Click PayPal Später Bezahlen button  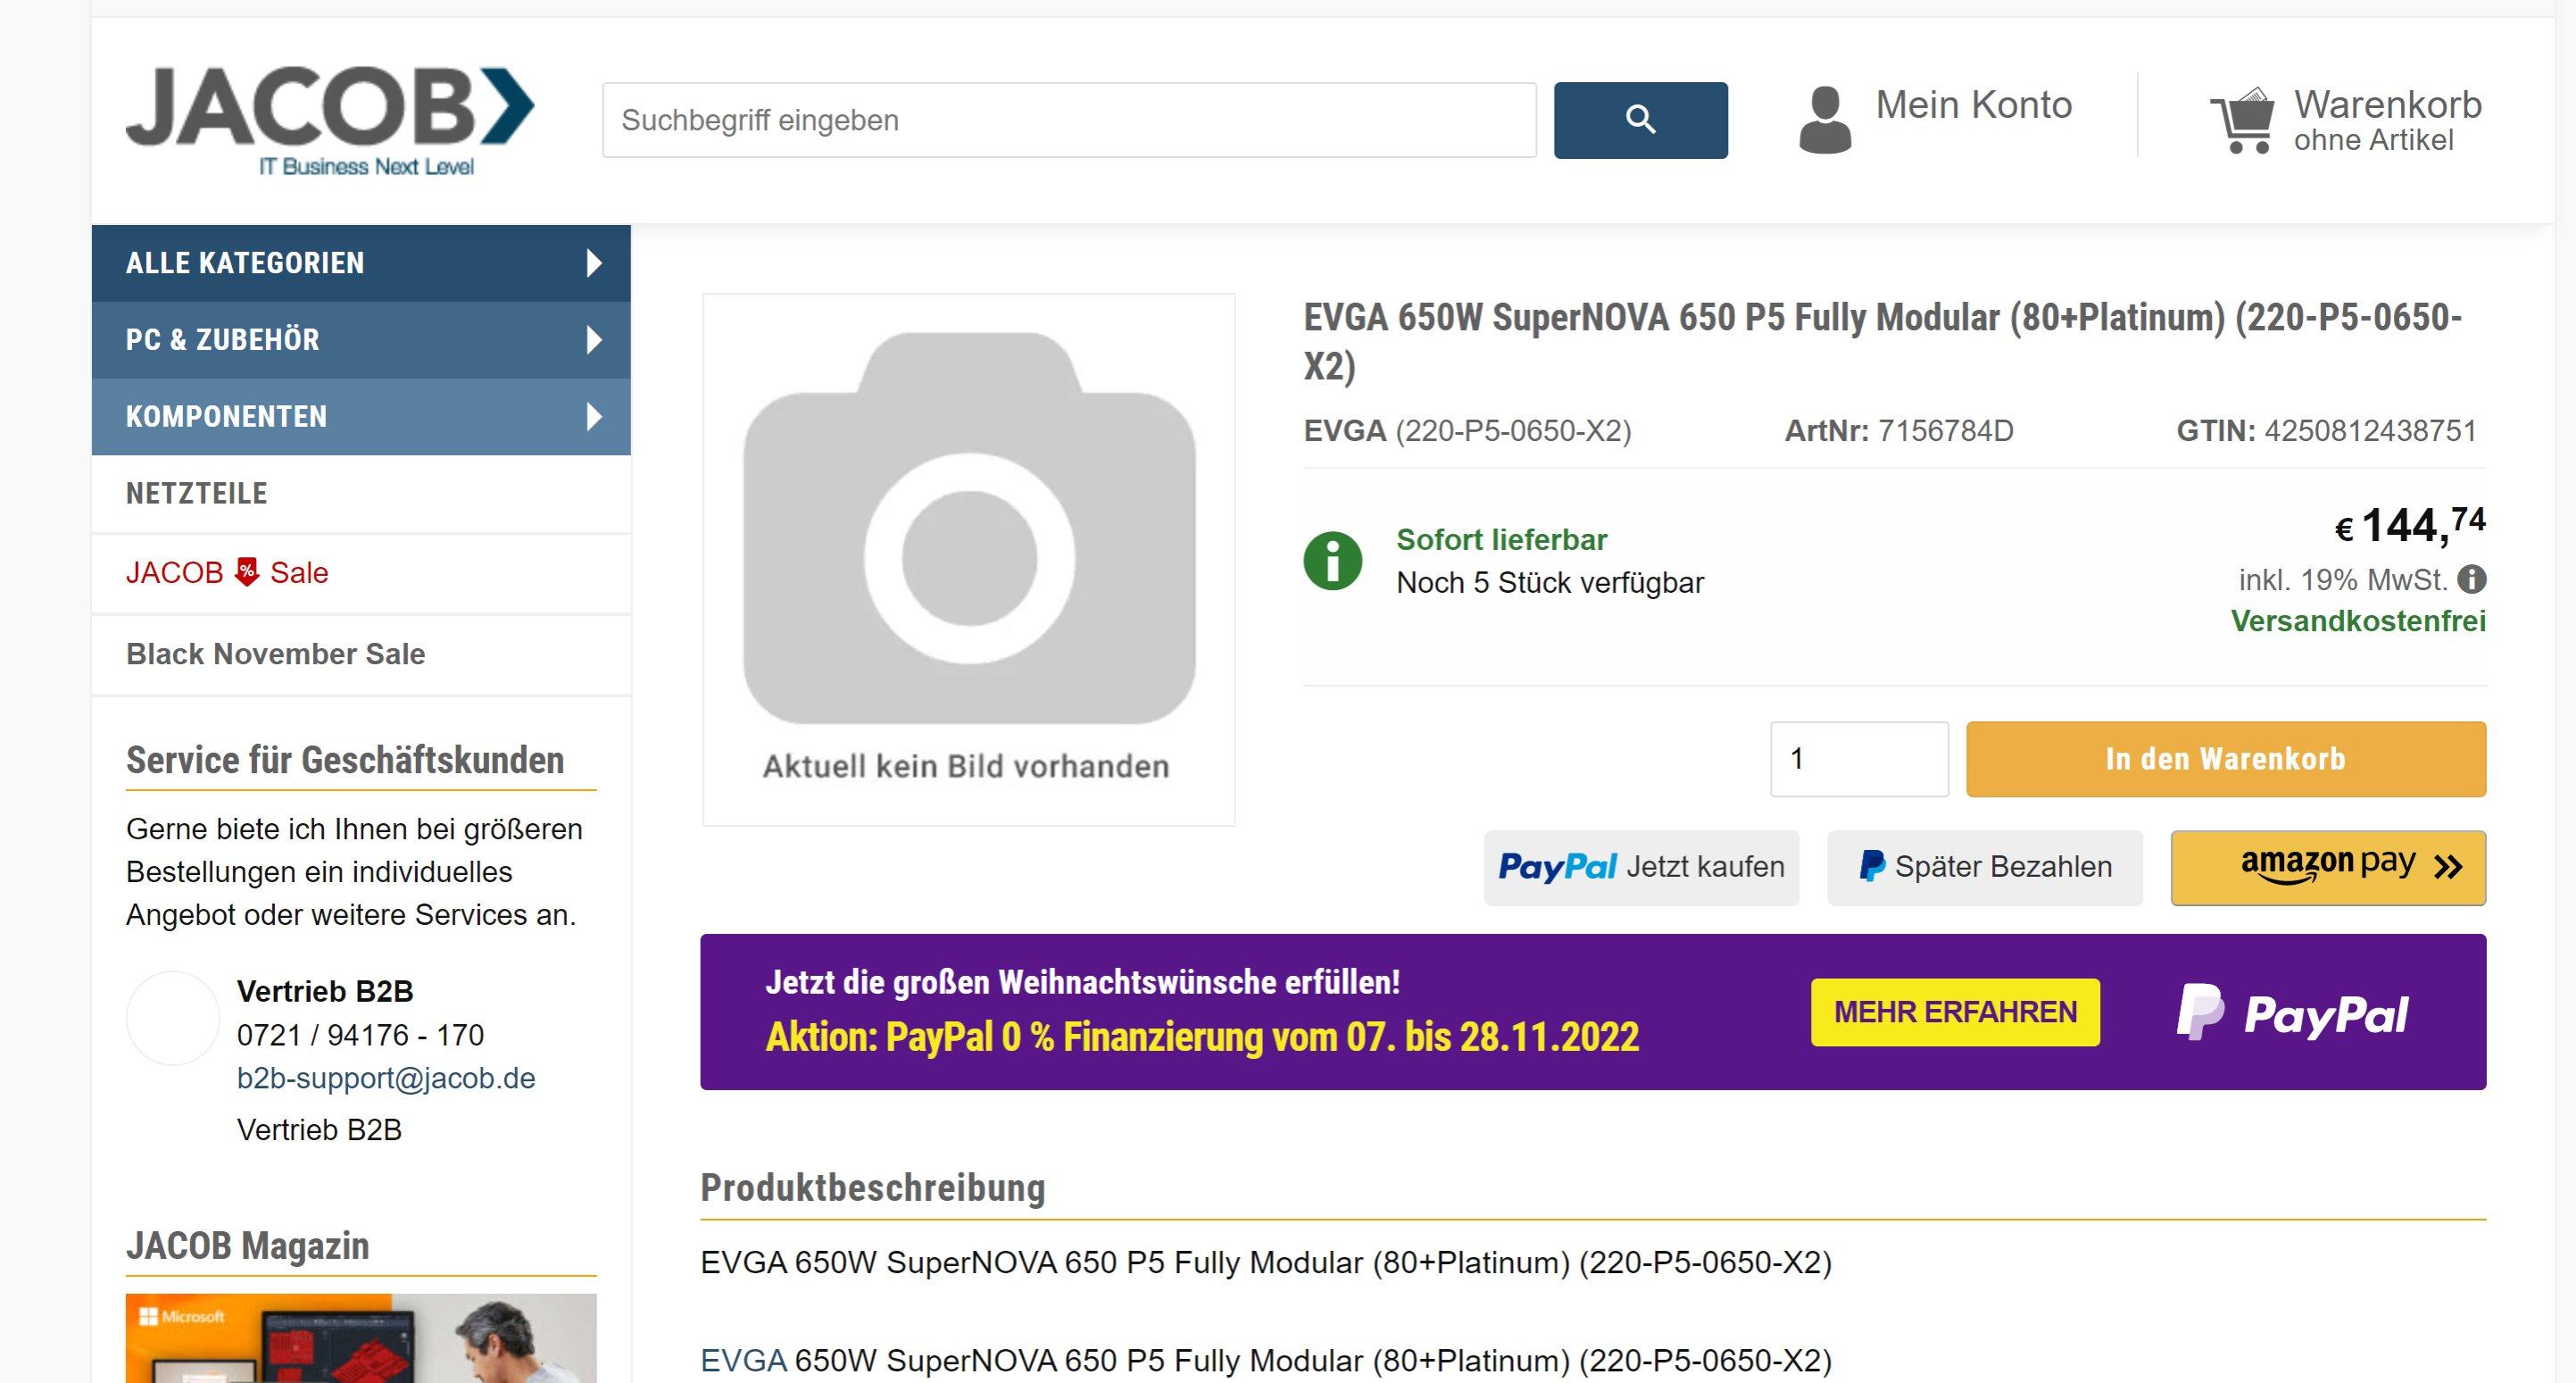point(1985,868)
